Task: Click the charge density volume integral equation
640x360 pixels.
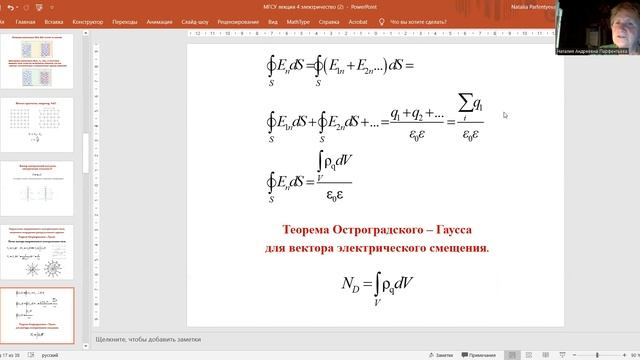Action: 309,177
